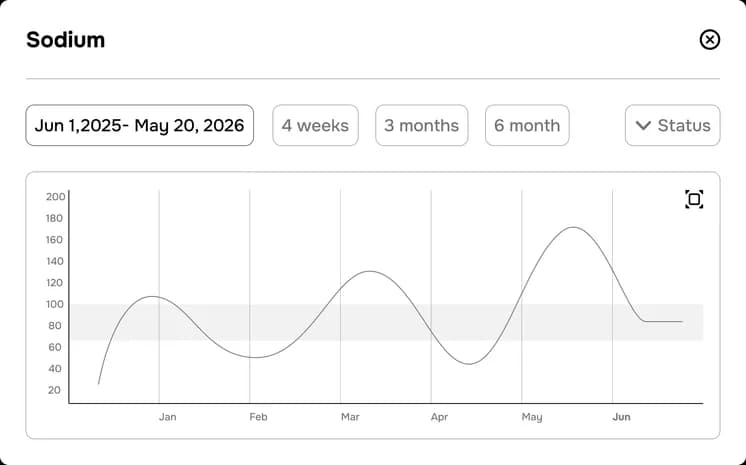Click the April trough on sodium curve
This screenshot has height=465, width=746.
point(470,364)
